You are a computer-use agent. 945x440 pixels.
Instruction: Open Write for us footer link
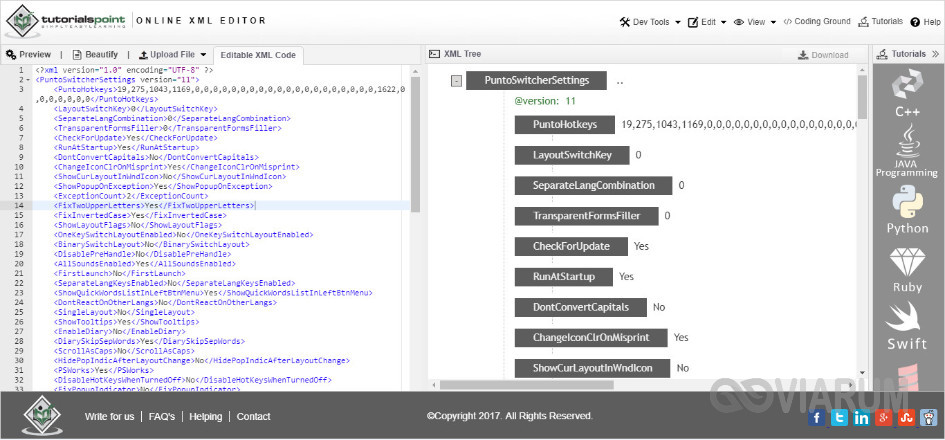[x=110, y=416]
